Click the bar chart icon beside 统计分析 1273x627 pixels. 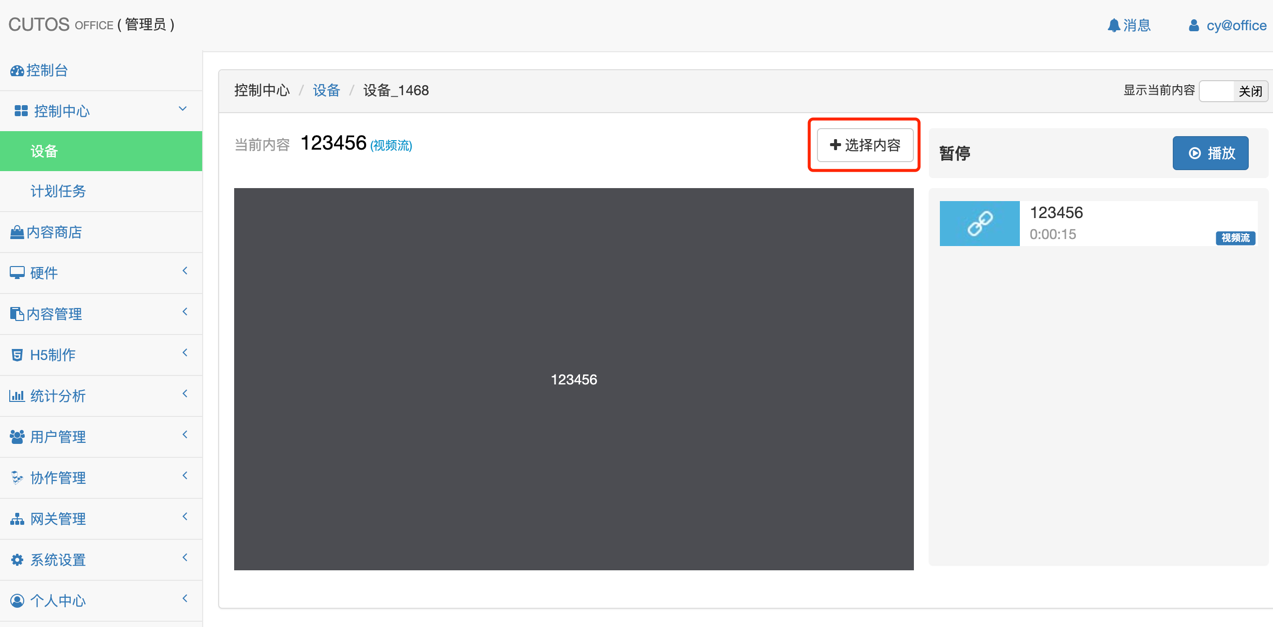tap(17, 396)
